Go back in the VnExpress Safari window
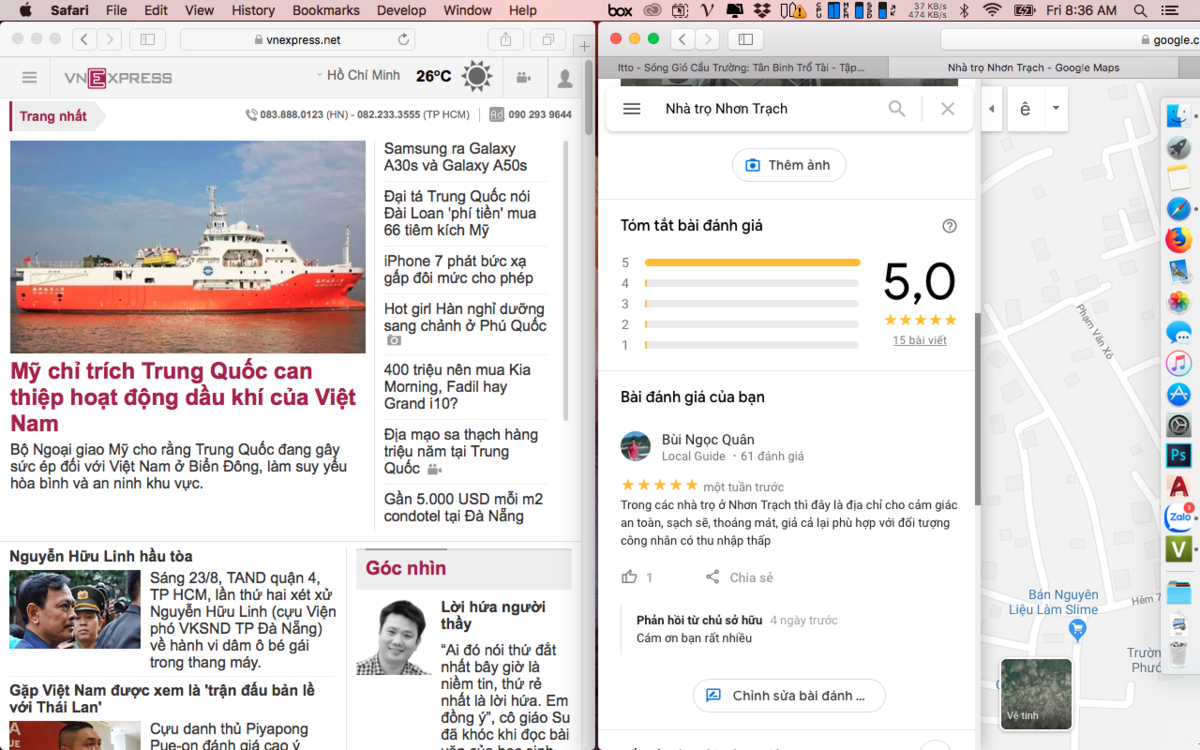1200x750 pixels. point(84,39)
